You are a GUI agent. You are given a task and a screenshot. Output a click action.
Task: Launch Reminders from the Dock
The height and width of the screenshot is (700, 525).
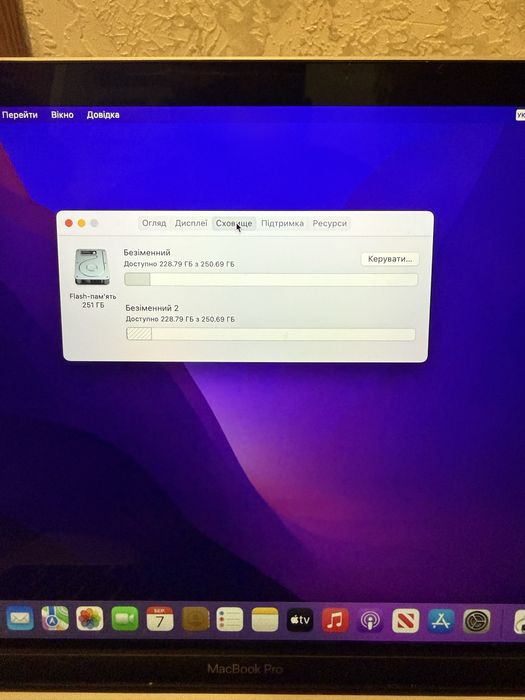[x=229, y=619]
